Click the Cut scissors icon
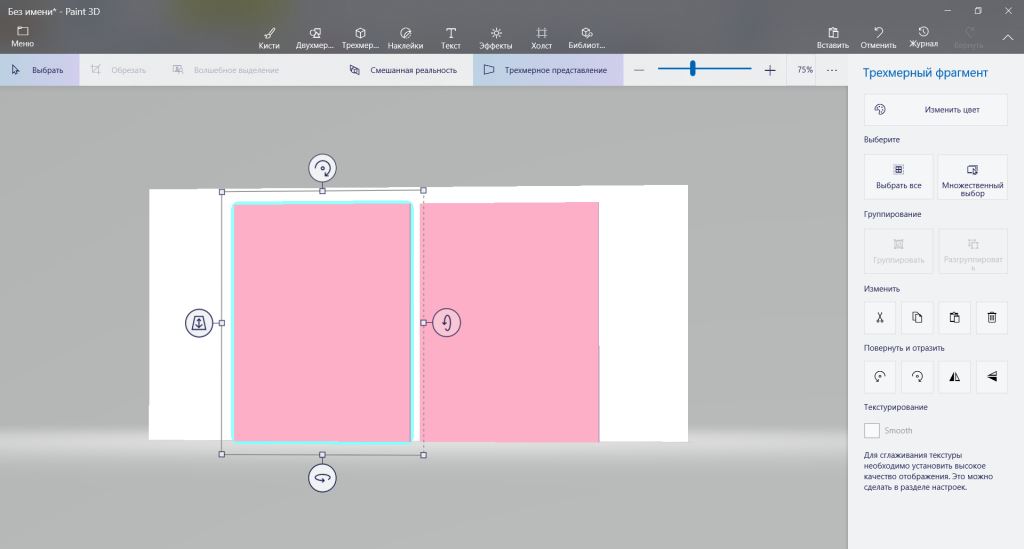The width and height of the screenshot is (1024, 549). click(x=879, y=318)
